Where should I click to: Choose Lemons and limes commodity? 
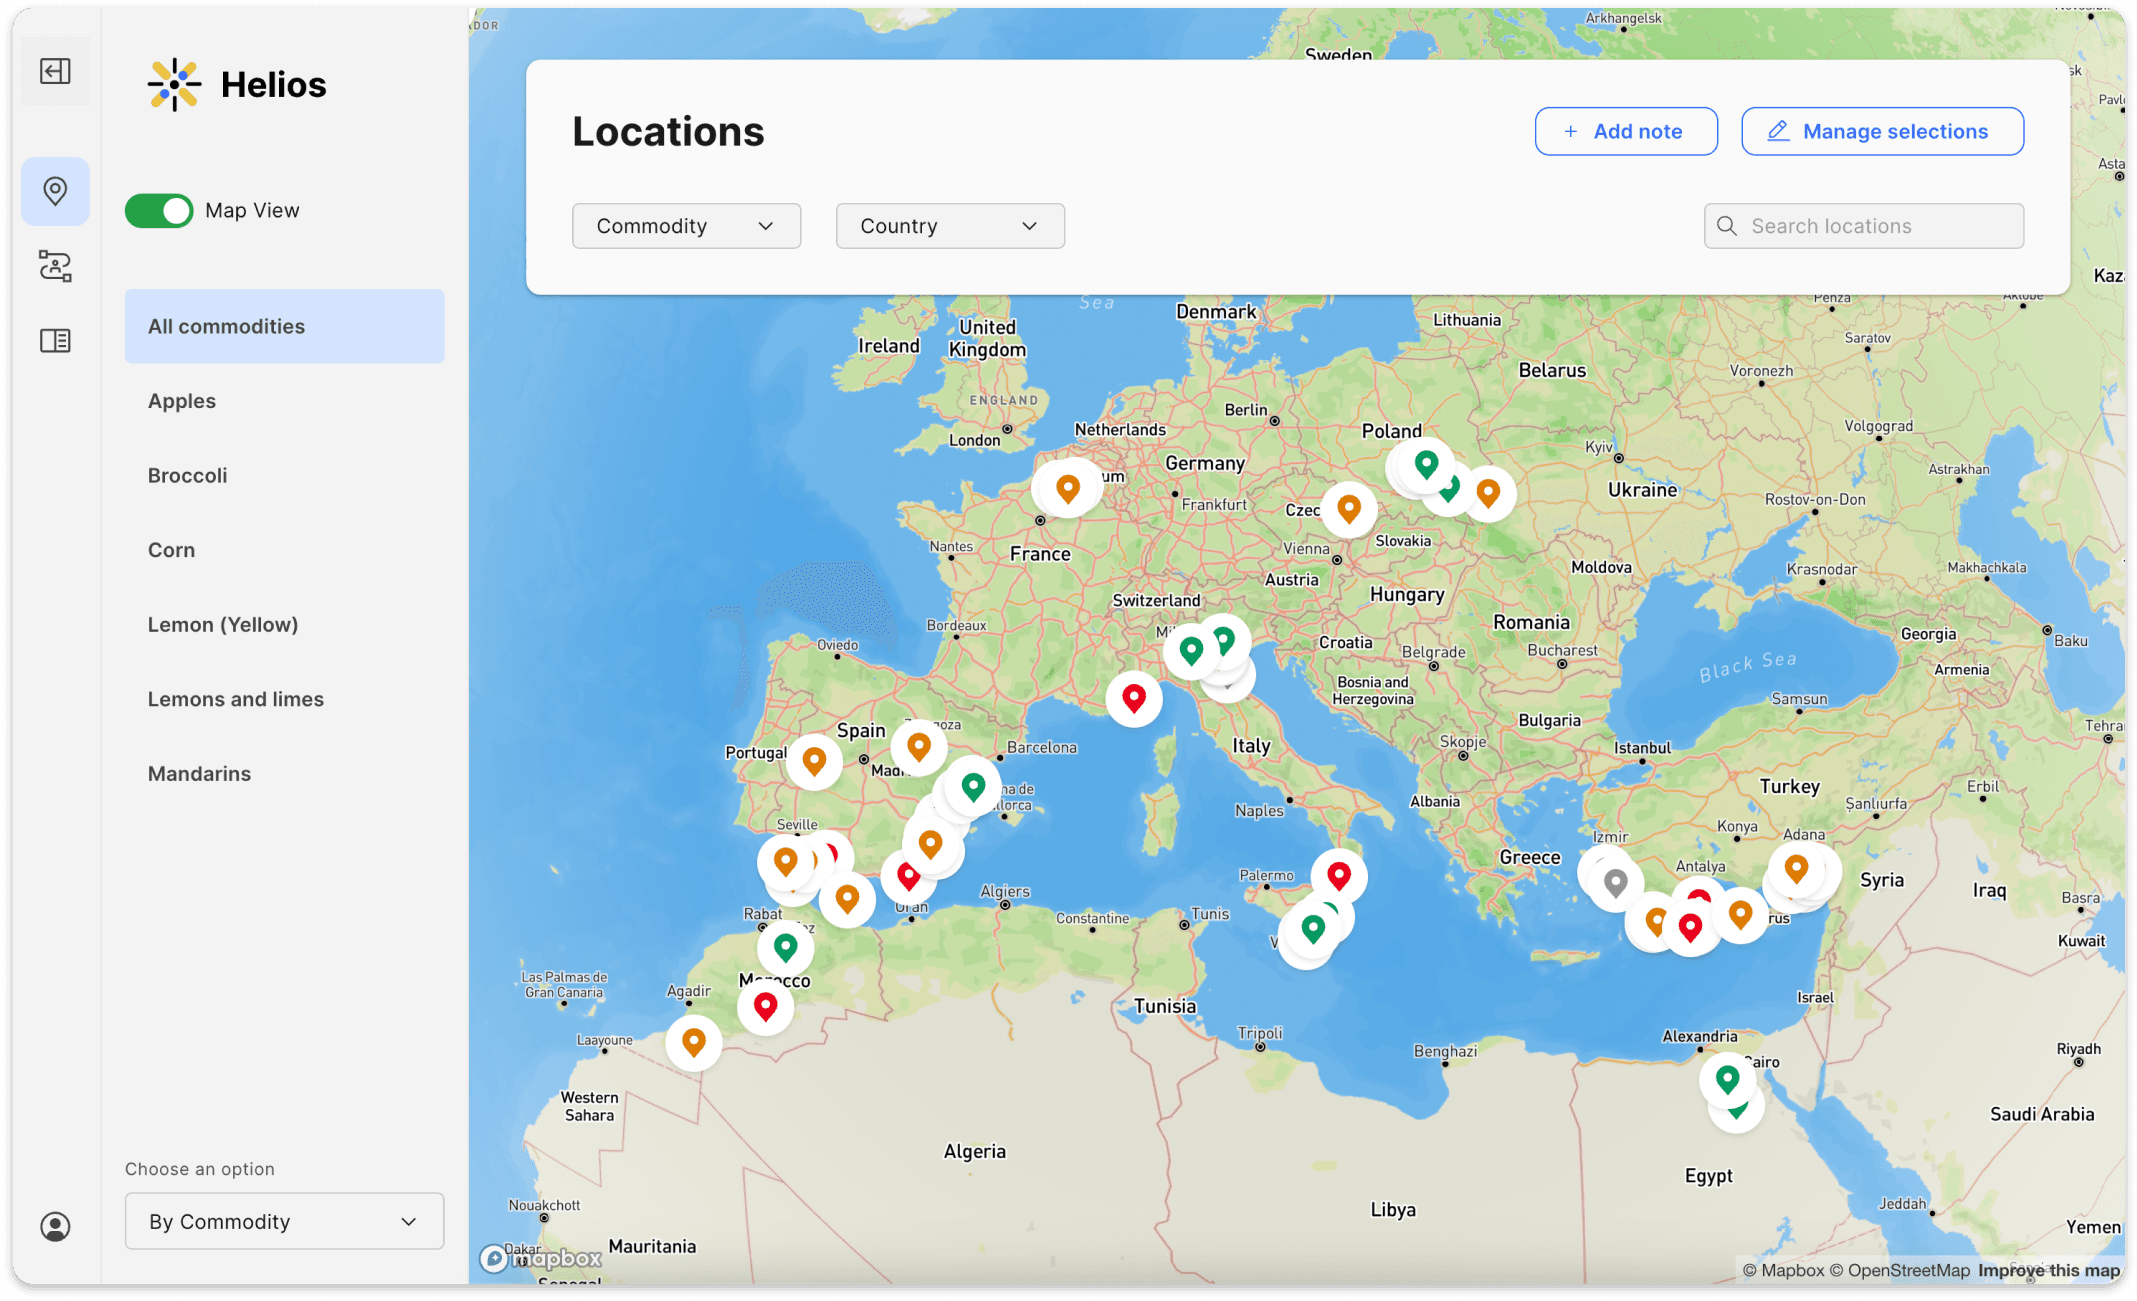pos(235,699)
